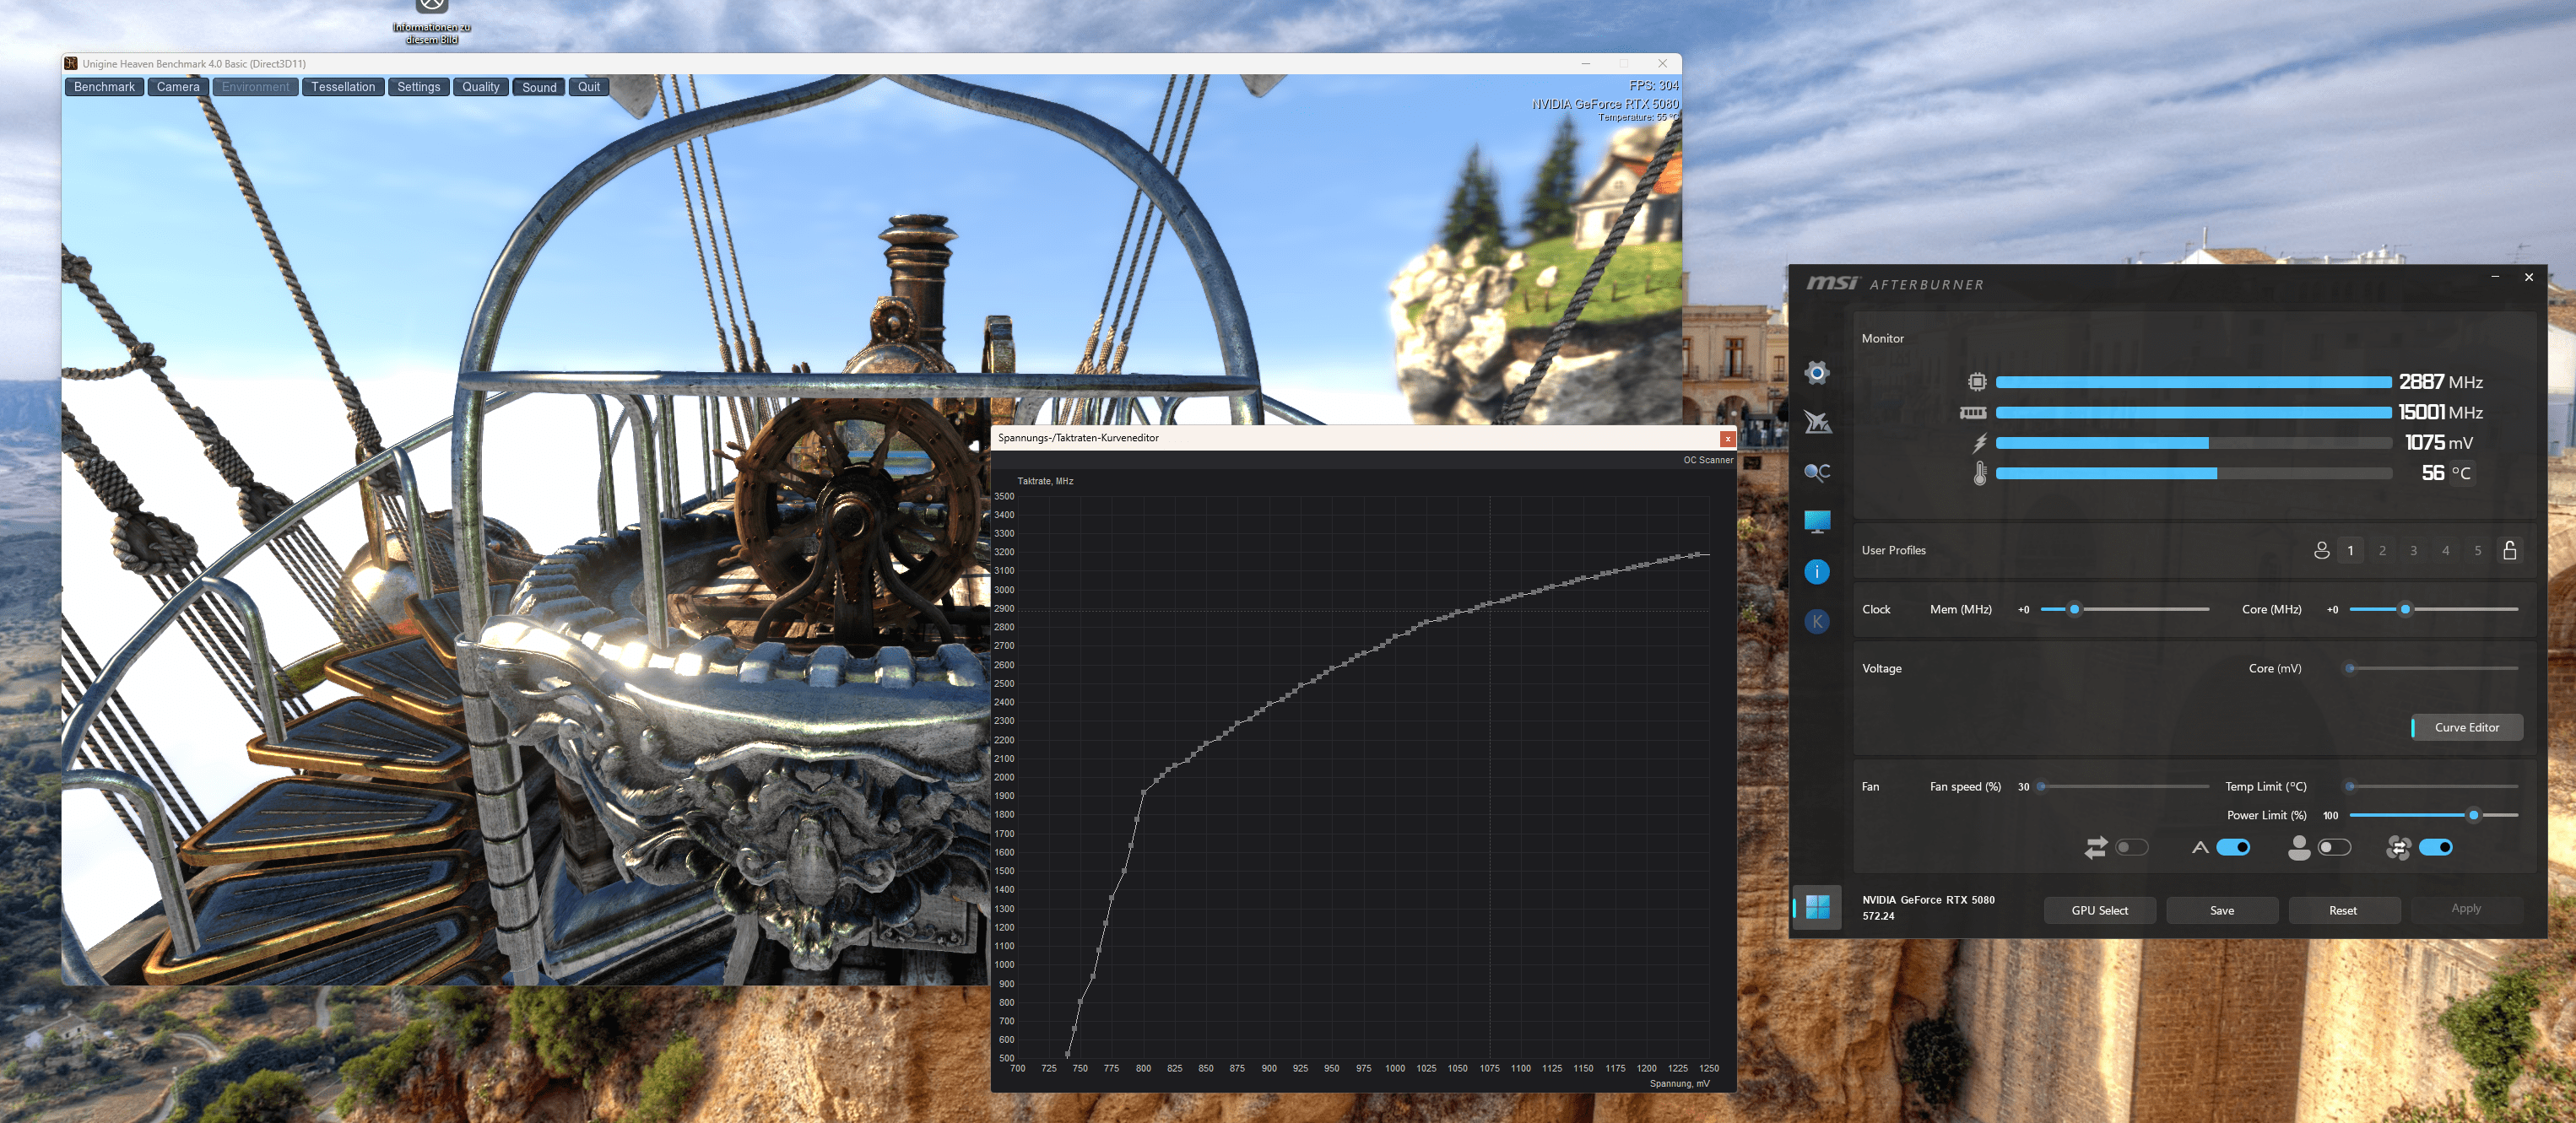Open the Camera menu in Heaven
This screenshot has width=2576, height=1123.
point(178,87)
